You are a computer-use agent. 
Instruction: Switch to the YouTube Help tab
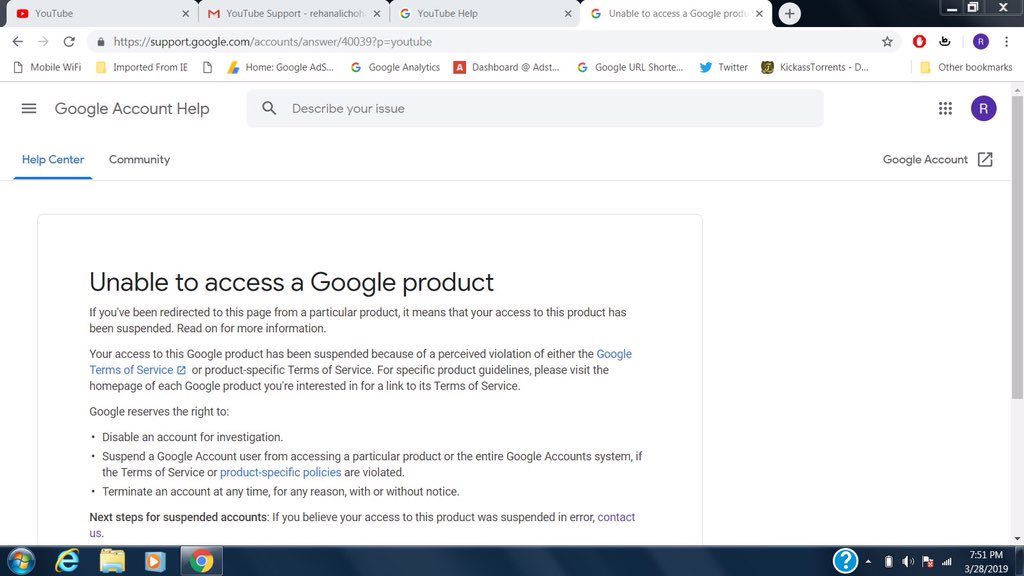pyautogui.click(x=480, y=14)
